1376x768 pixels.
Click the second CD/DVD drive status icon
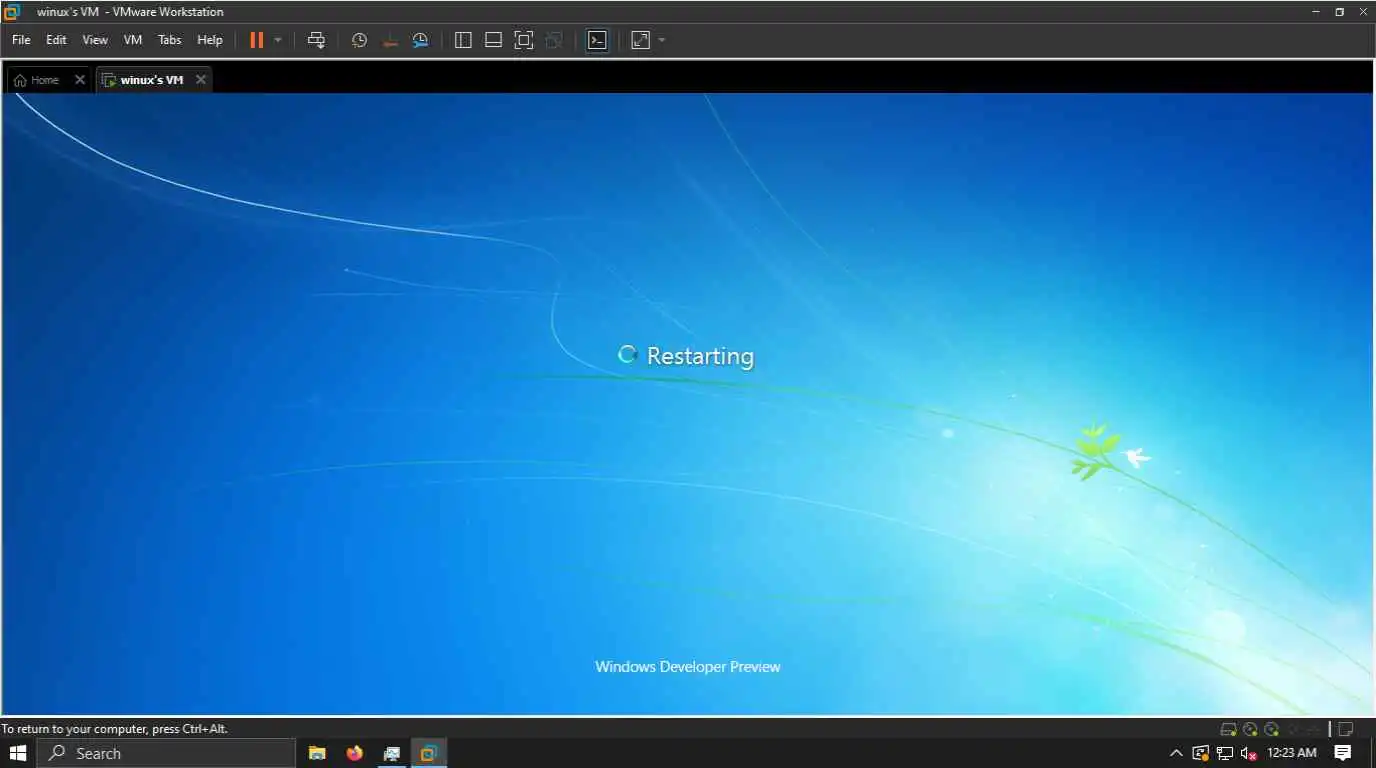tap(1271, 729)
